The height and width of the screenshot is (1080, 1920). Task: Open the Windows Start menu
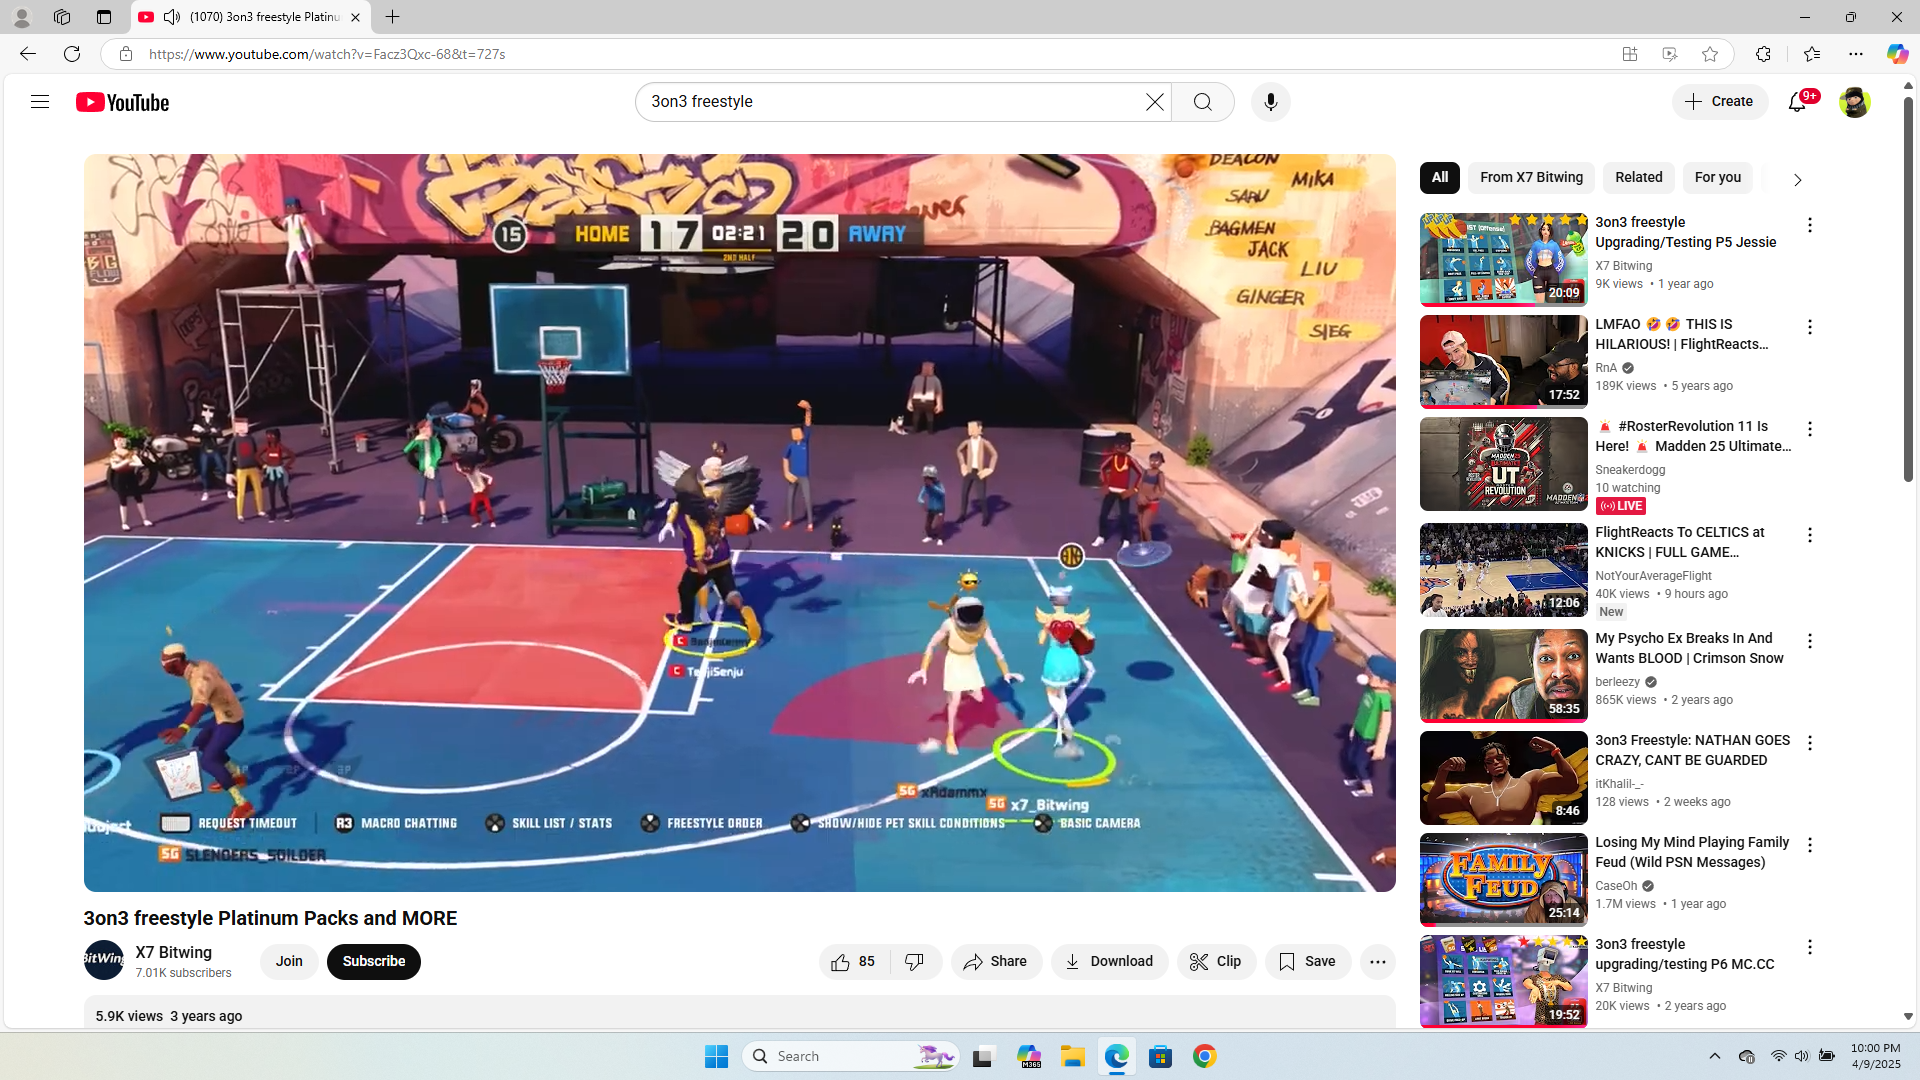coord(717,1056)
